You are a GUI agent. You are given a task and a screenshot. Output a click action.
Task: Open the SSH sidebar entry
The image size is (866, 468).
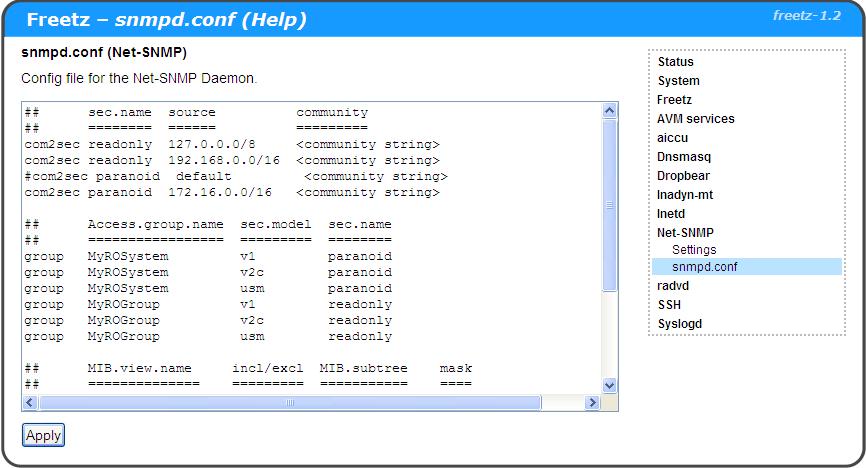(x=669, y=305)
